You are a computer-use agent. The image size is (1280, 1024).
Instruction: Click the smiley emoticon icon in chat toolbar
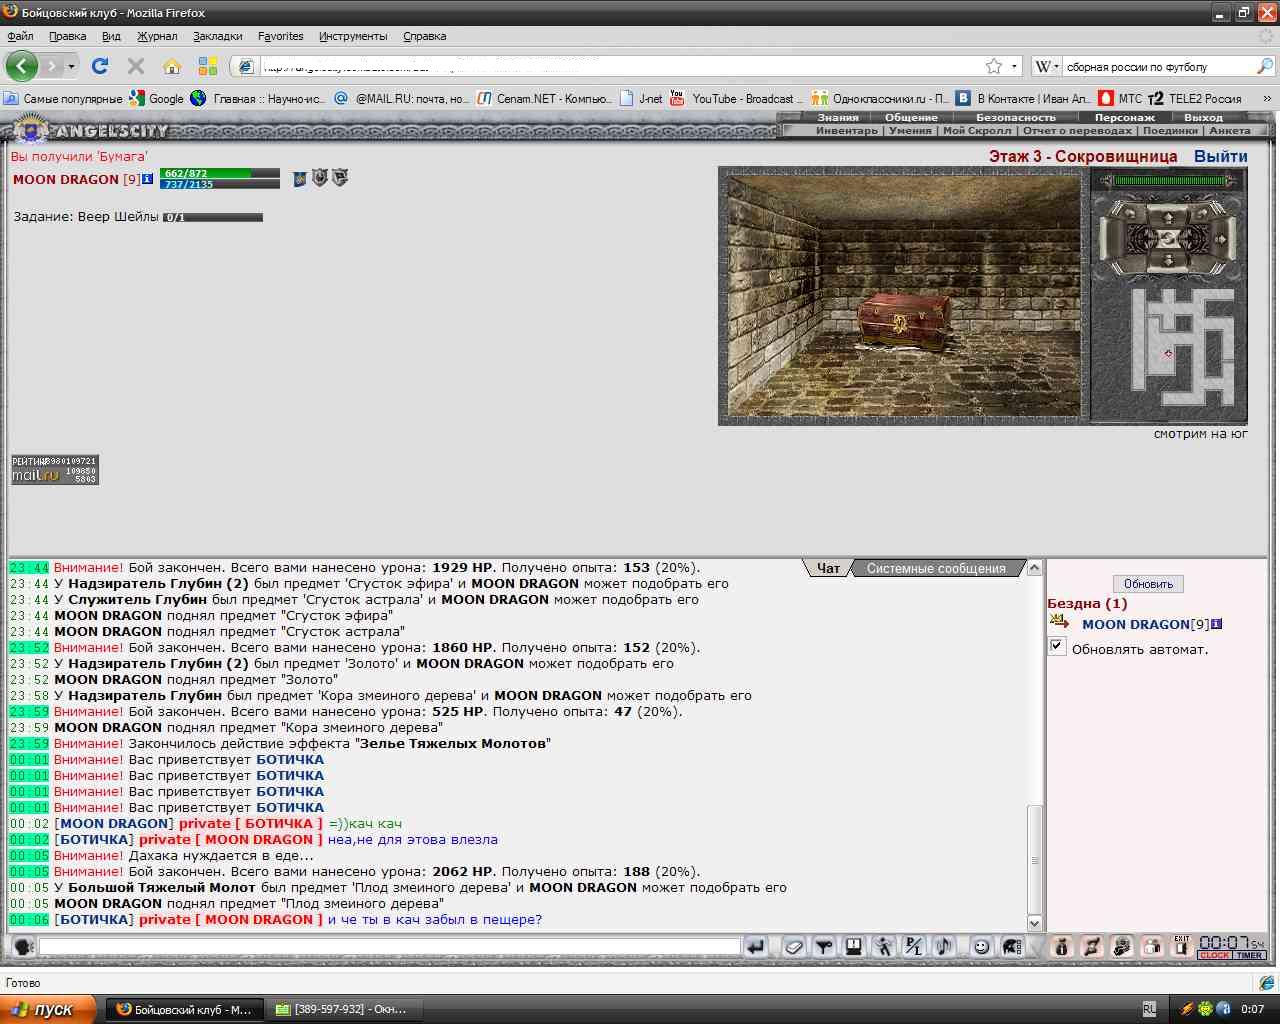tap(982, 946)
